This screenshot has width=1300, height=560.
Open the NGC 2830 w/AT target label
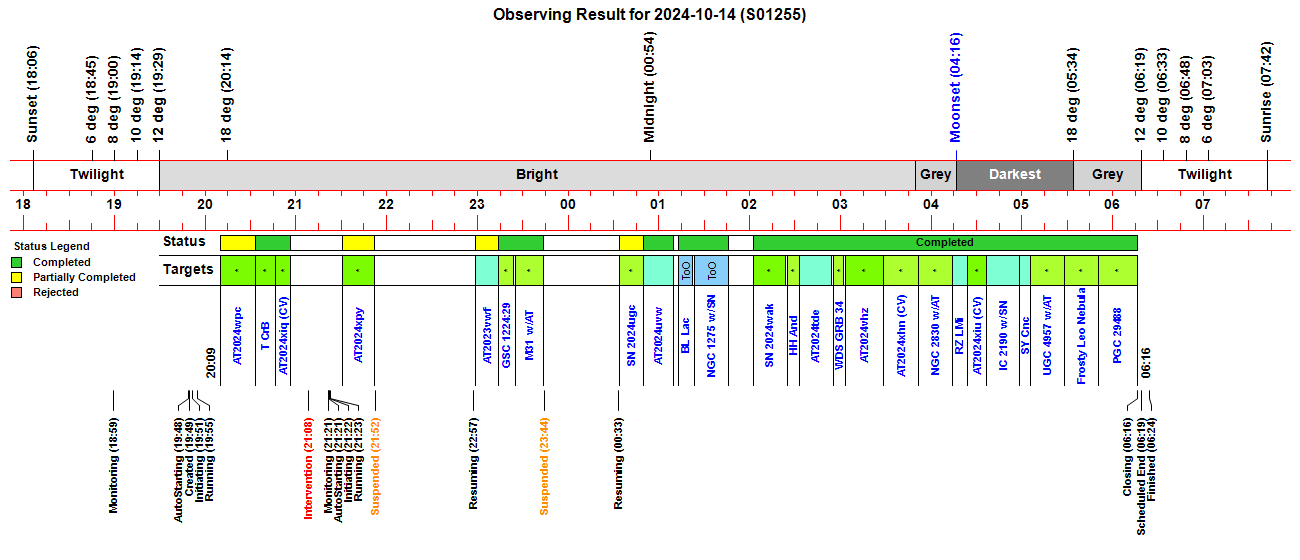[x=935, y=336]
